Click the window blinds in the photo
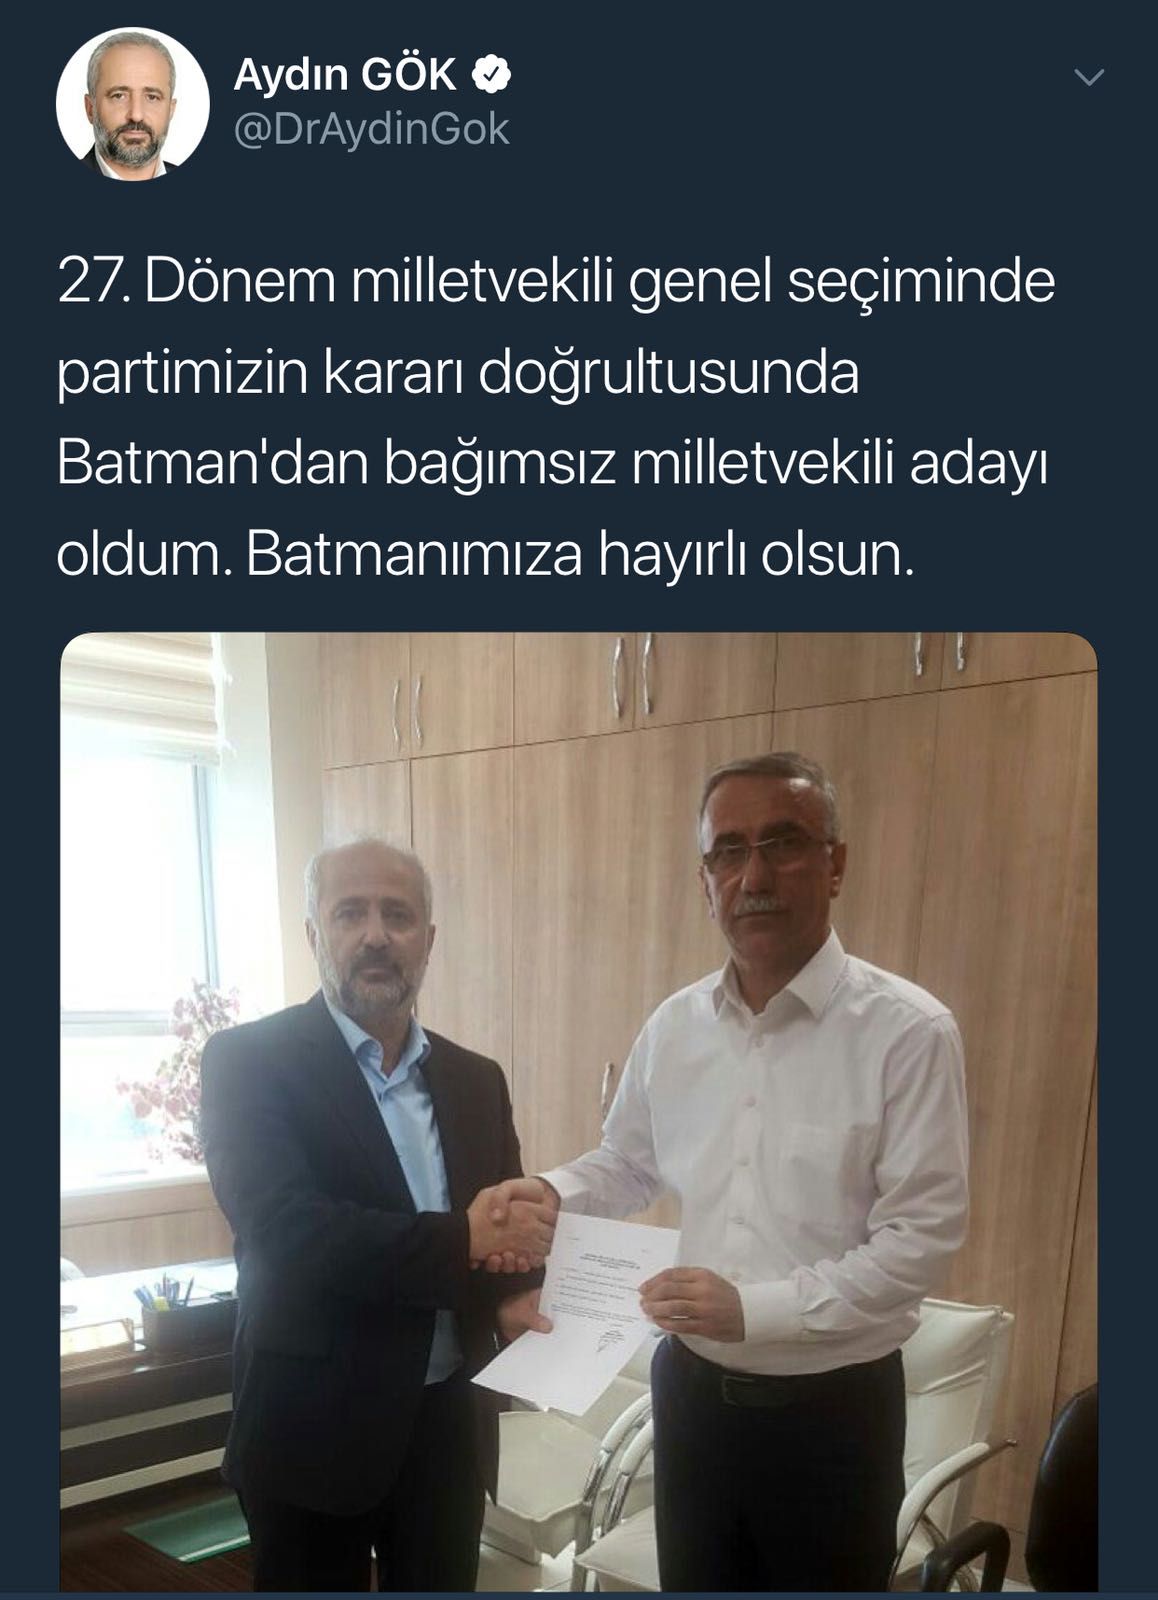 (x=140, y=697)
